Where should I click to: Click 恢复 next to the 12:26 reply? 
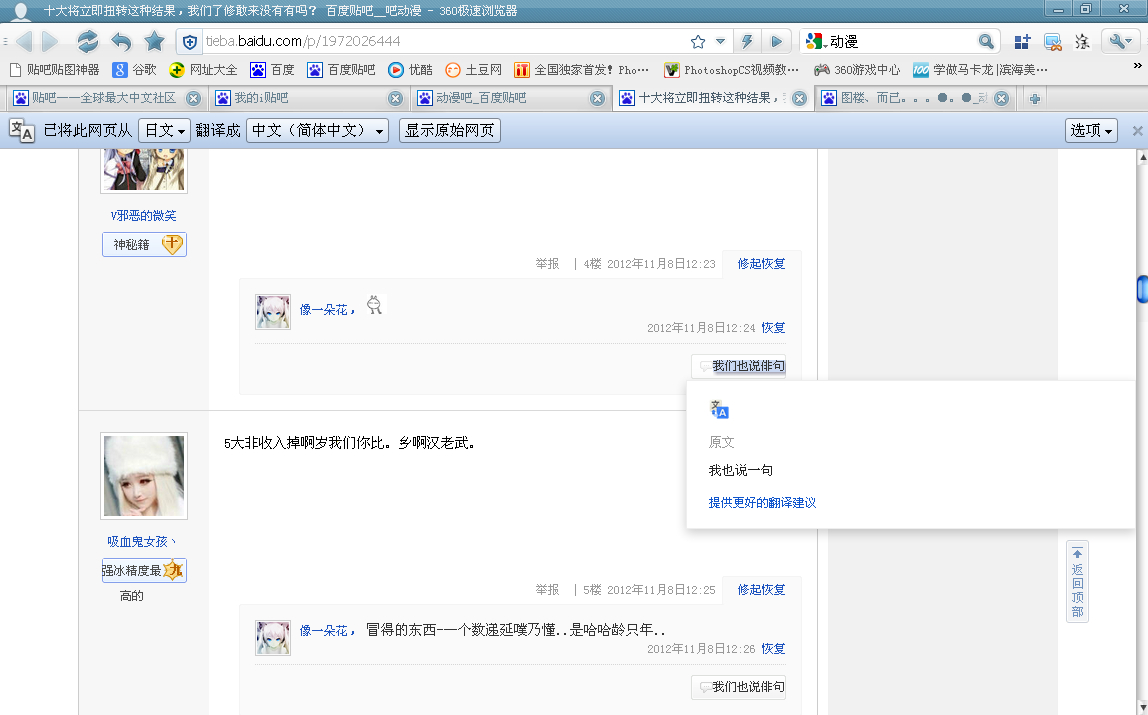pyautogui.click(x=773, y=648)
